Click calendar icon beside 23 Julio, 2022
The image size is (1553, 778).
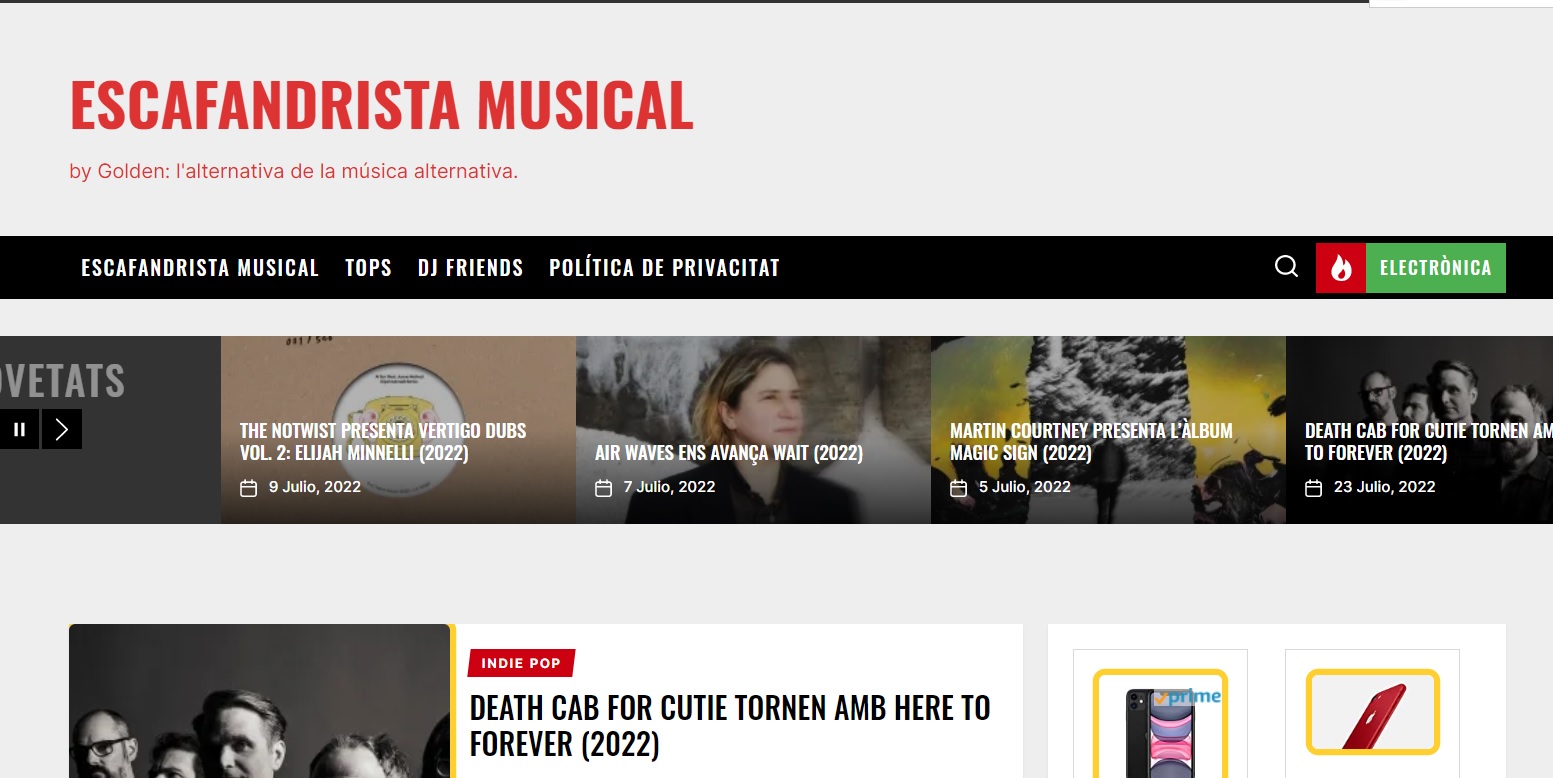[x=1314, y=488]
